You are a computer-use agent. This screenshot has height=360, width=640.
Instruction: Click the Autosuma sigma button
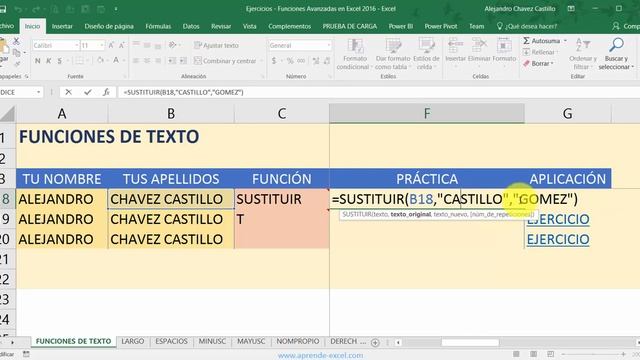[x=542, y=41]
